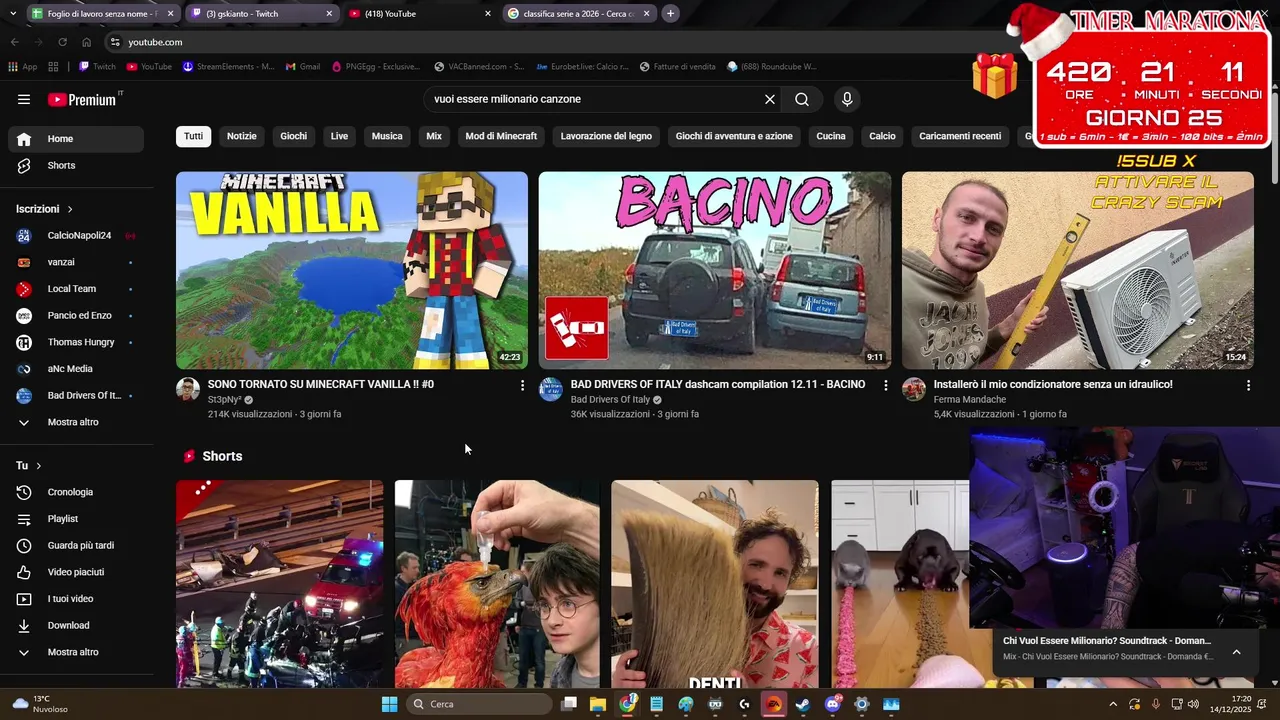Go back with the browser back arrow
This screenshot has height=720, width=1280.
pyautogui.click(x=14, y=42)
